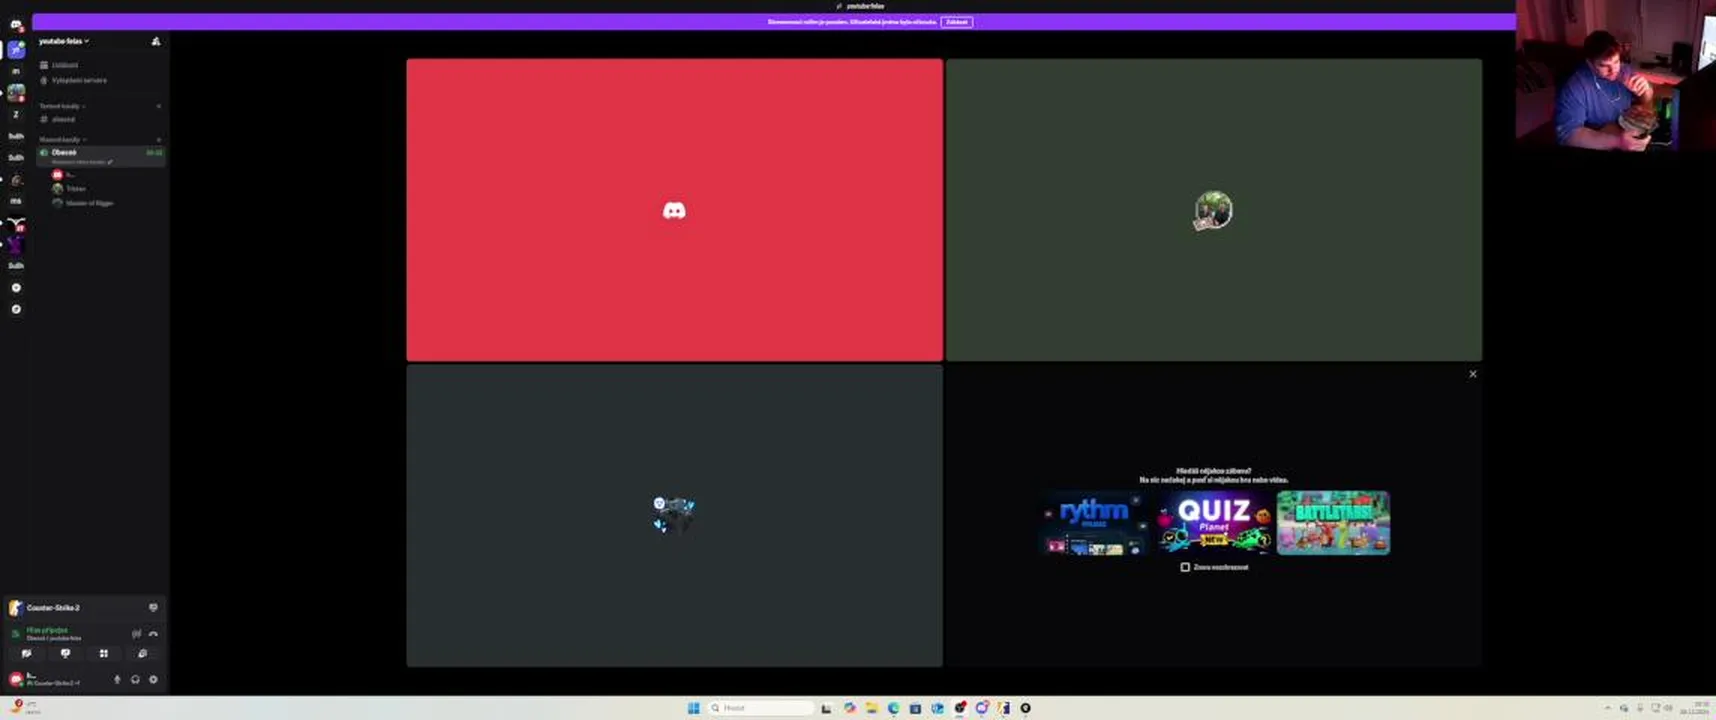Open the Windows Start menu
The height and width of the screenshot is (720, 1716).
pos(693,708)
